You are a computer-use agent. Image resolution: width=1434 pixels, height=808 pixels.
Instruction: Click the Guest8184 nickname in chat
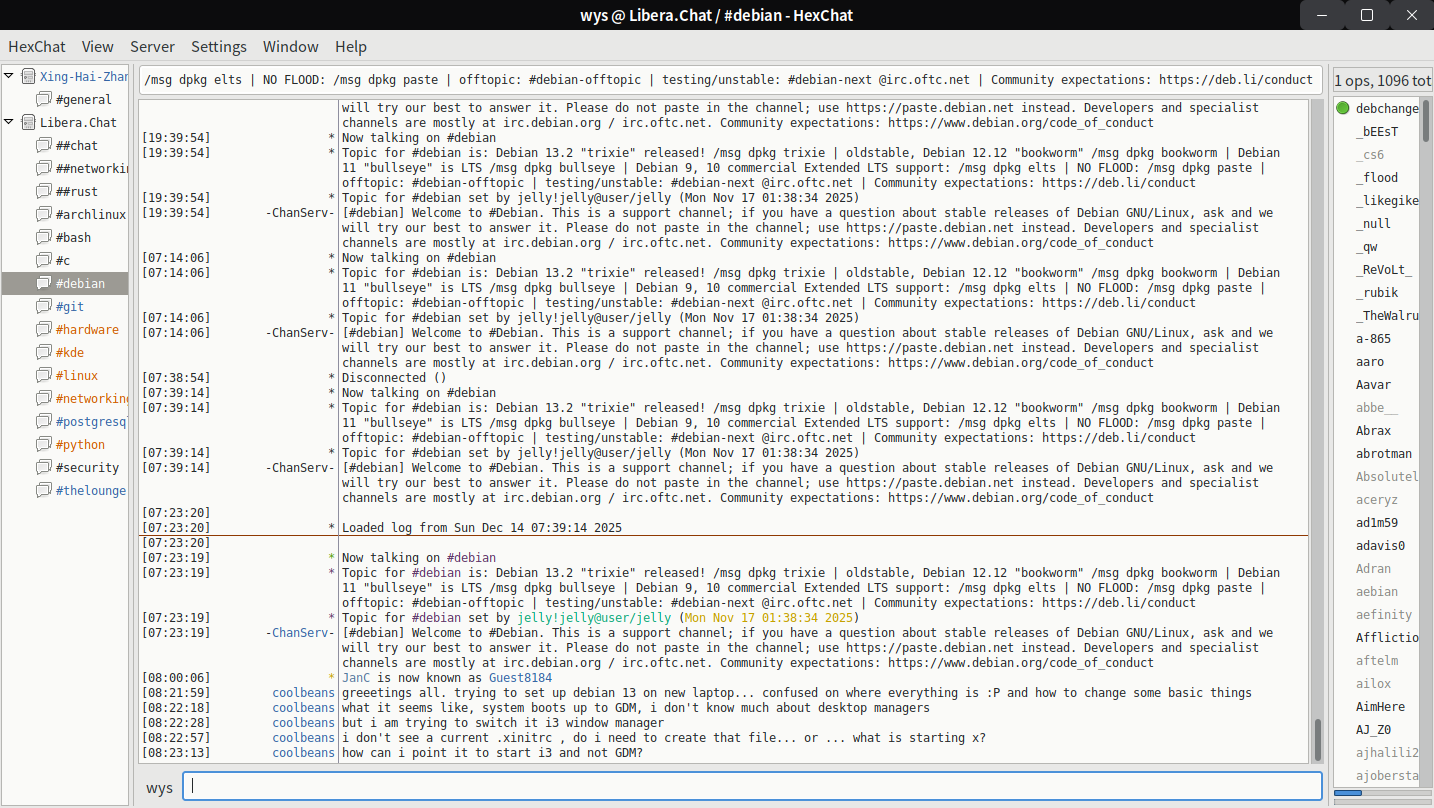coord(520,678)
